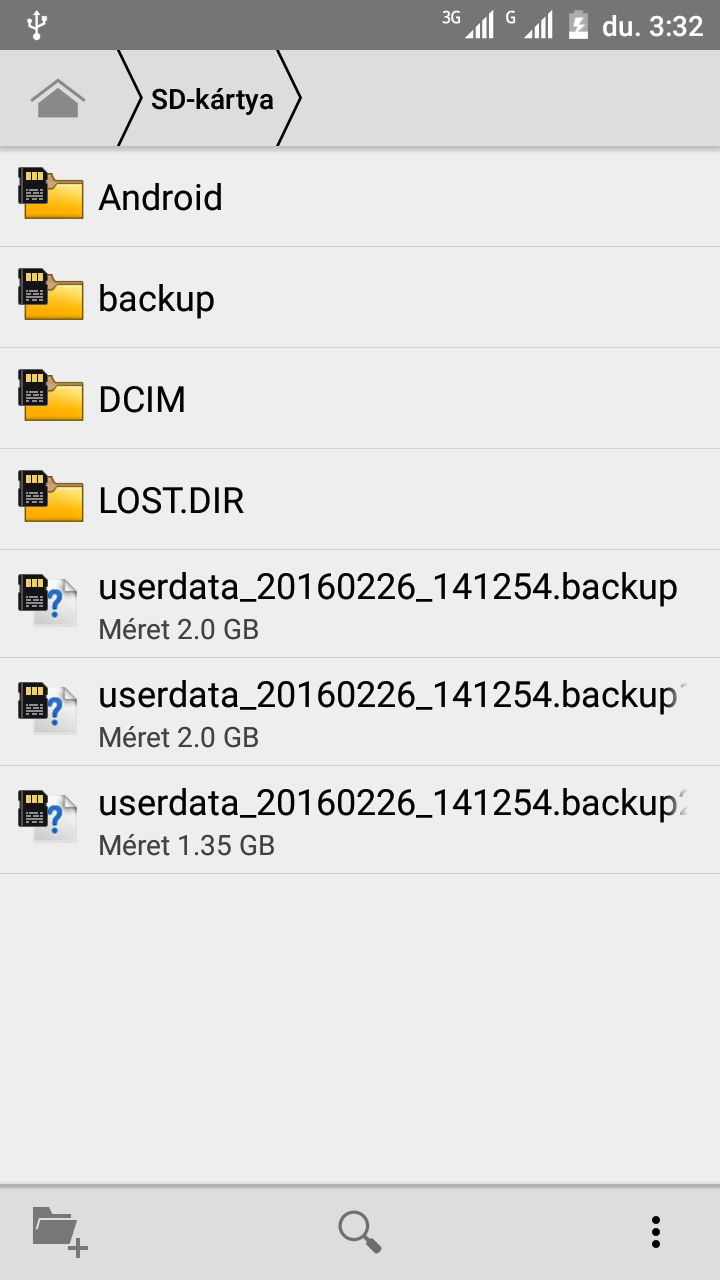
Task: Click the LOST.DIR folder icon
Action: coord(50,497)
